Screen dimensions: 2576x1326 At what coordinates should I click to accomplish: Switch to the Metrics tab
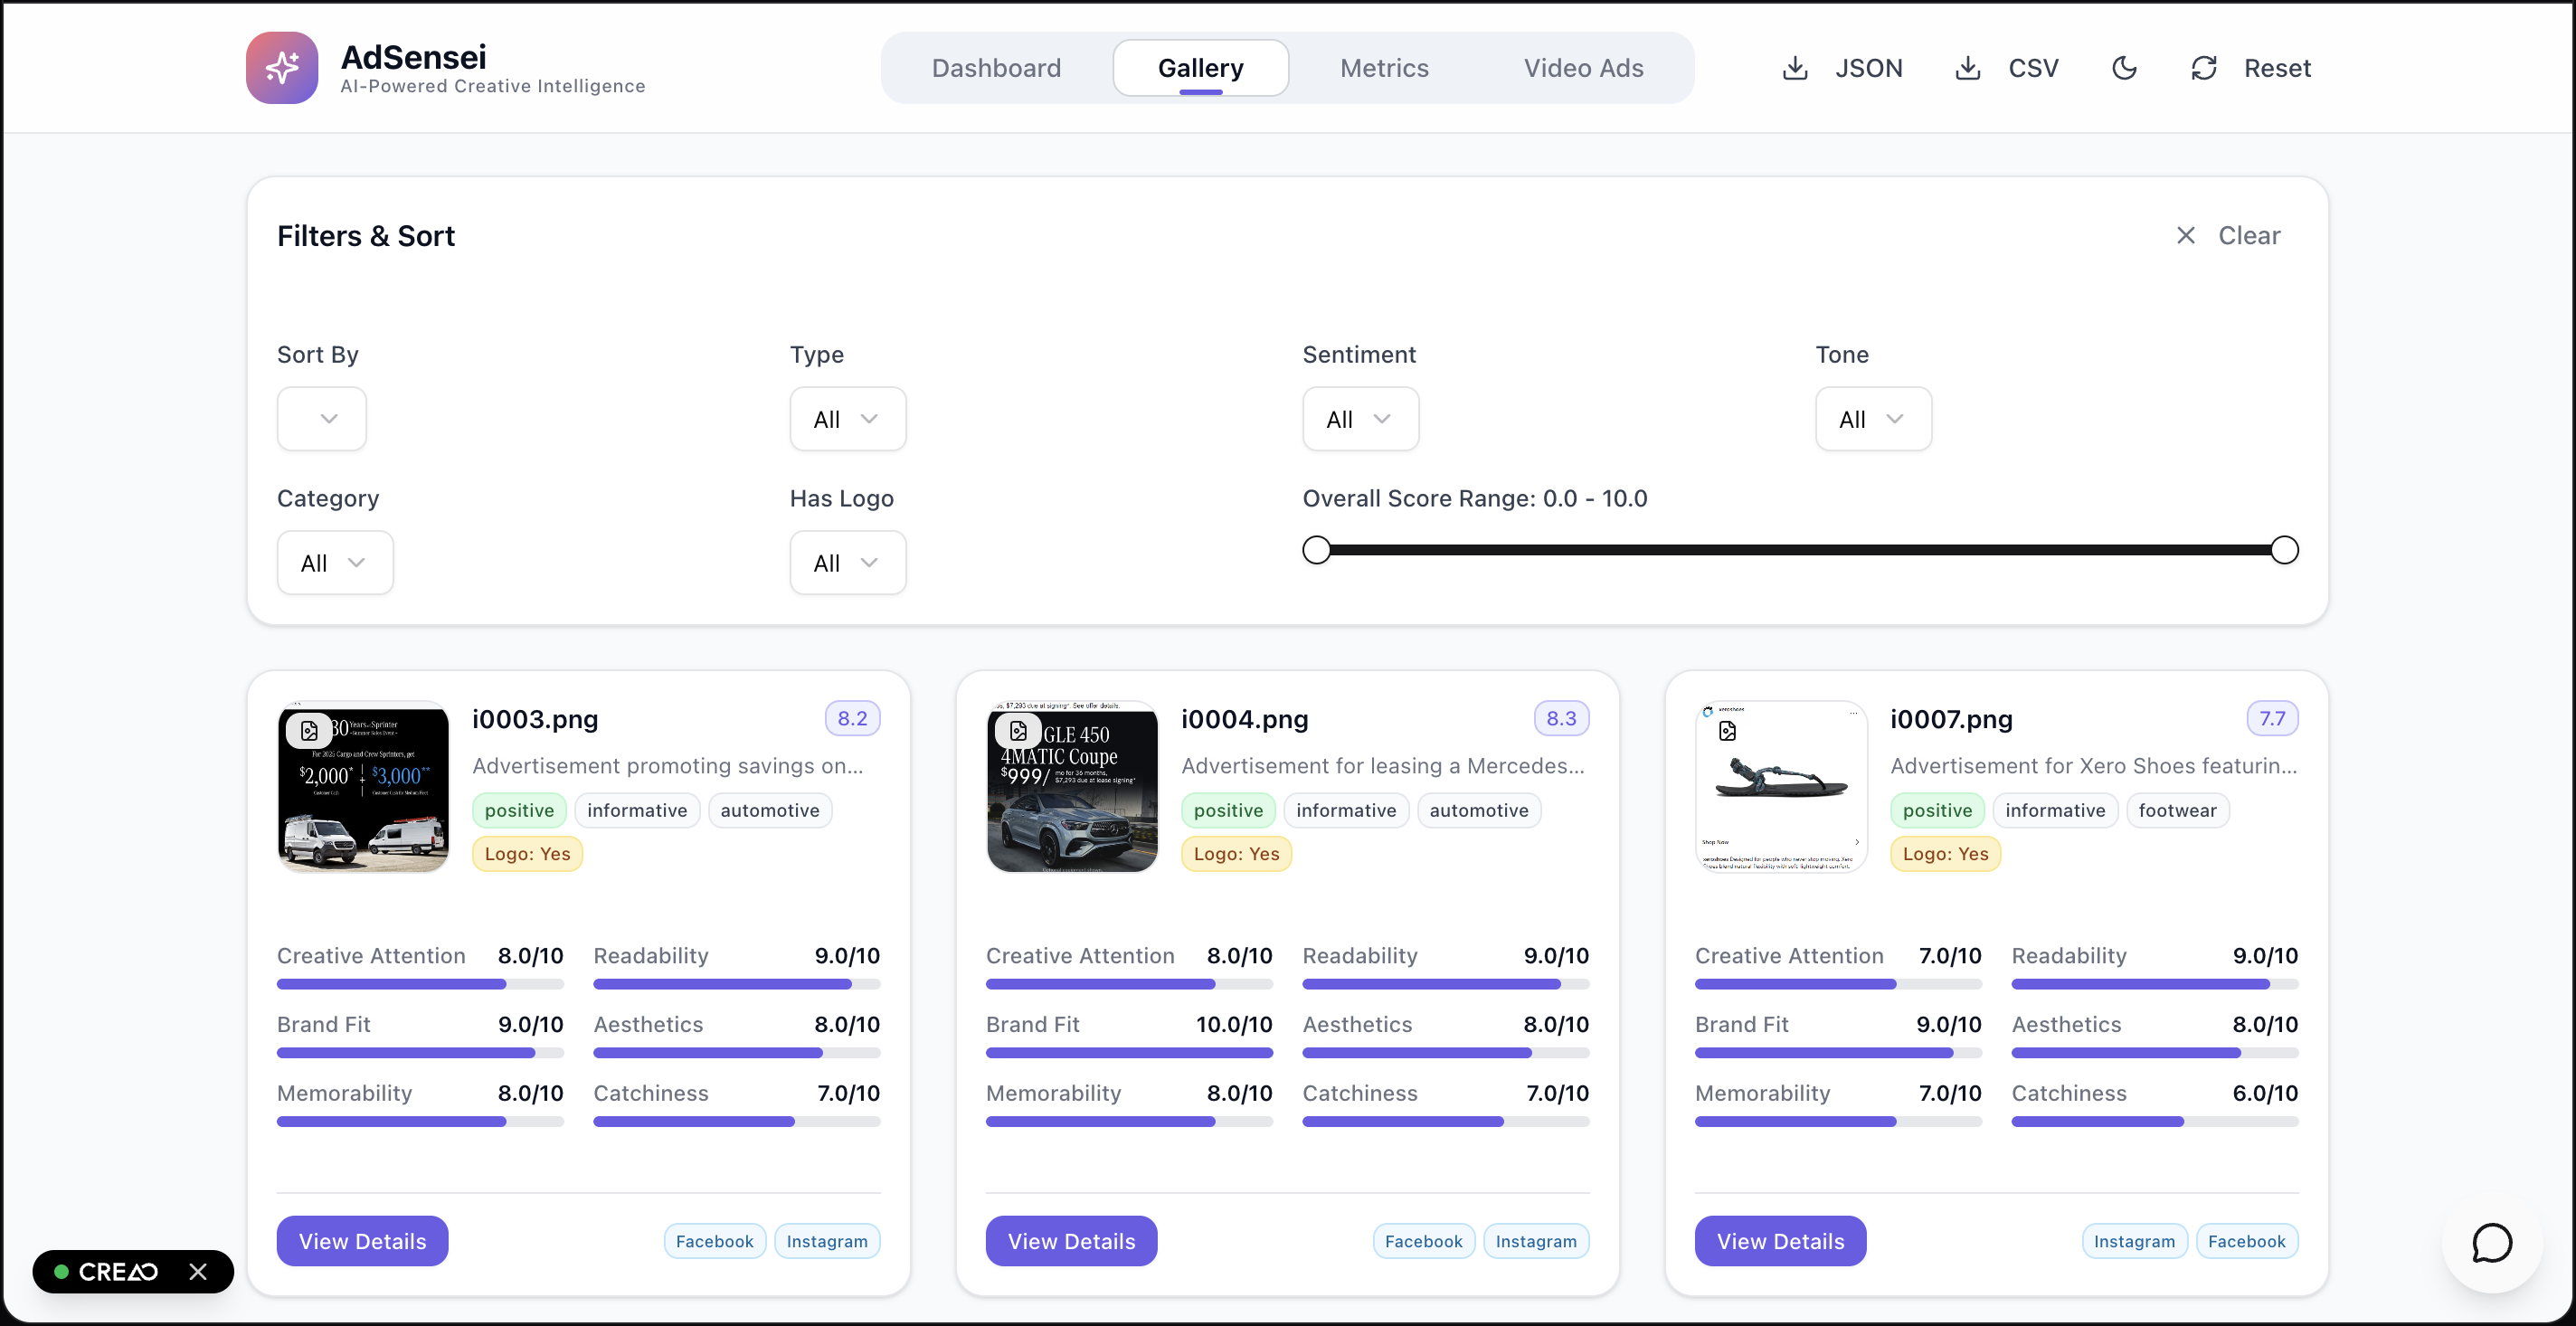[x=1384, y=68]
